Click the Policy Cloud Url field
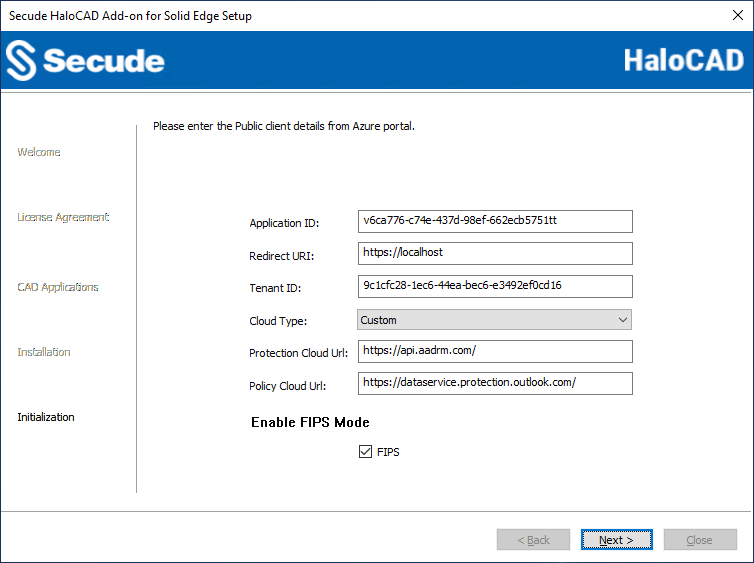 click(x=495, y=383)
